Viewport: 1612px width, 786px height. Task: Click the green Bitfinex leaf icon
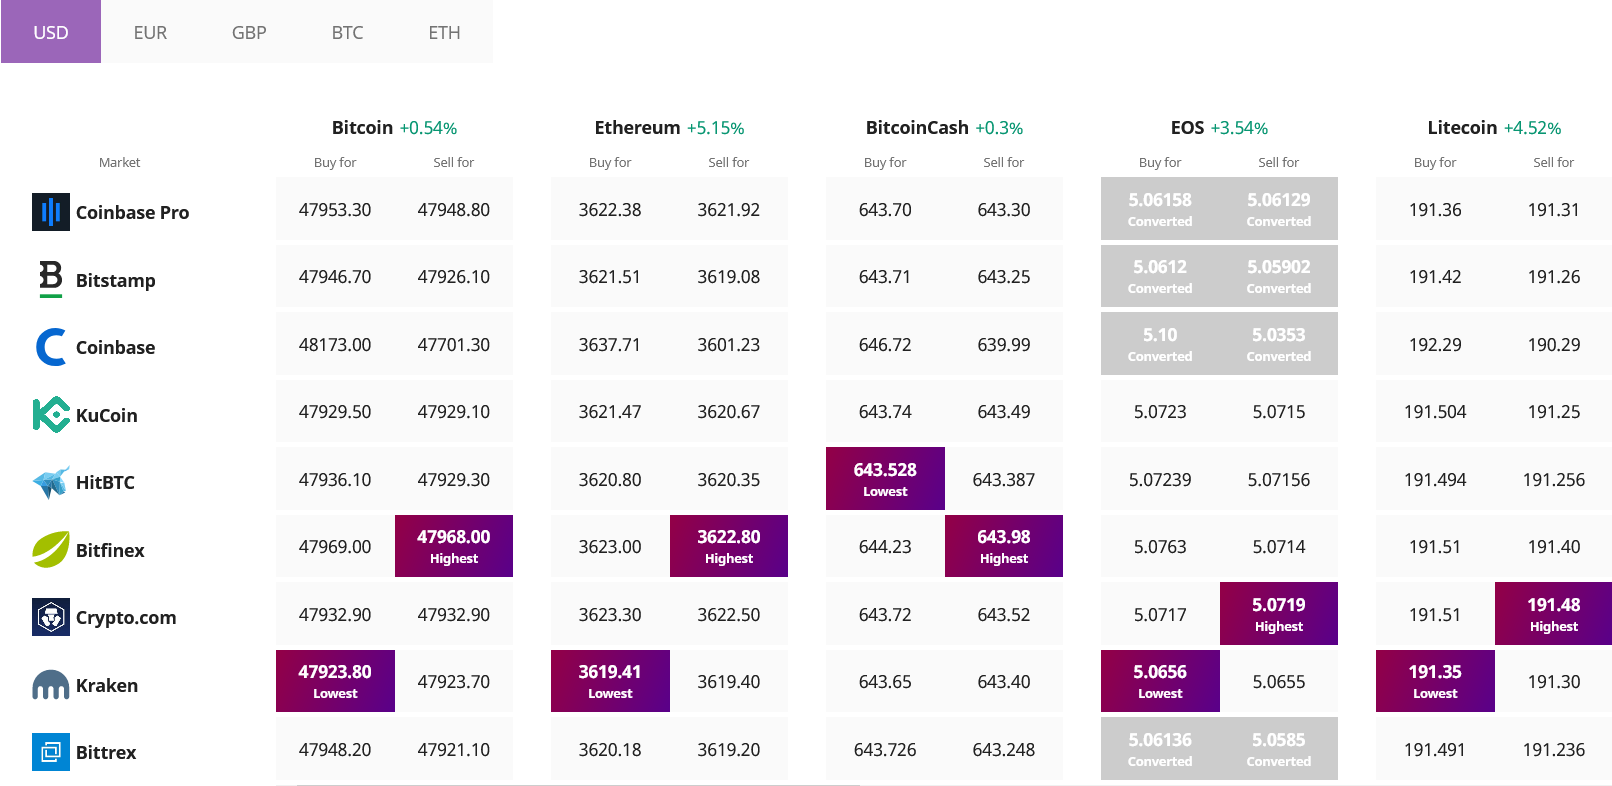[x=51, y=550]
